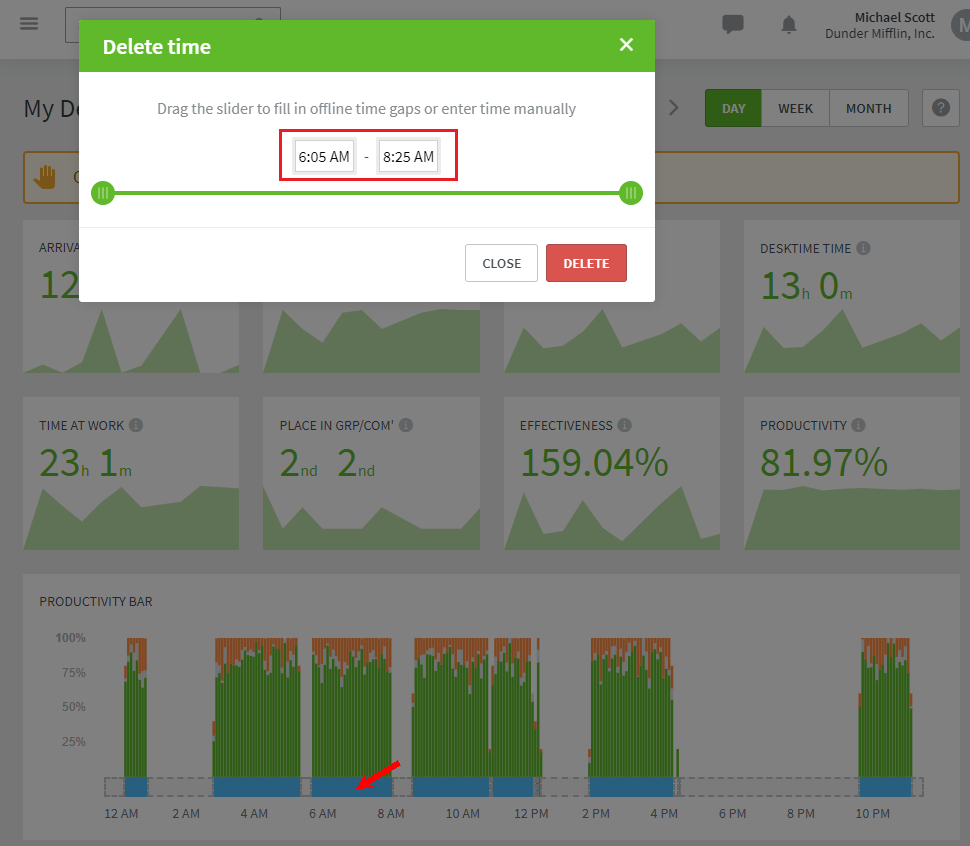Switch to the MONTH tab
Viewport: 970px width, 846px height.
pyautogui.click(x=868, y=108)
